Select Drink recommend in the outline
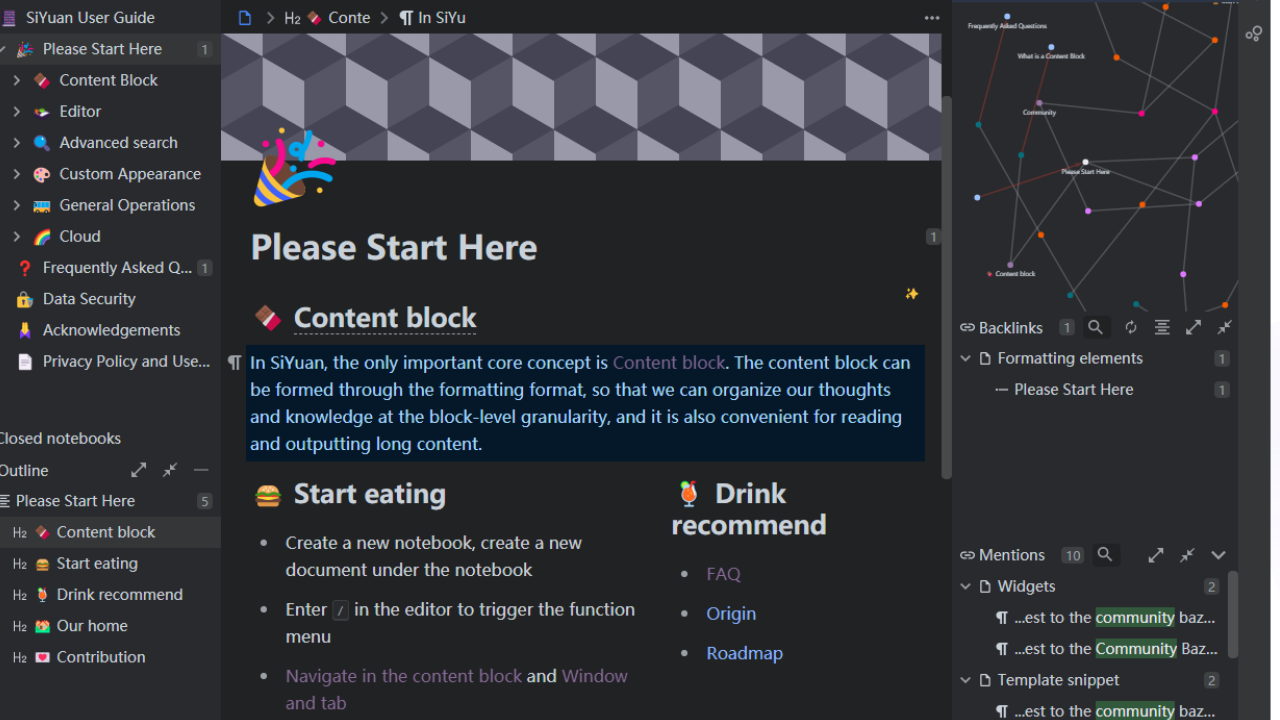The image size is (1280, 720). (x=119, y=594)
